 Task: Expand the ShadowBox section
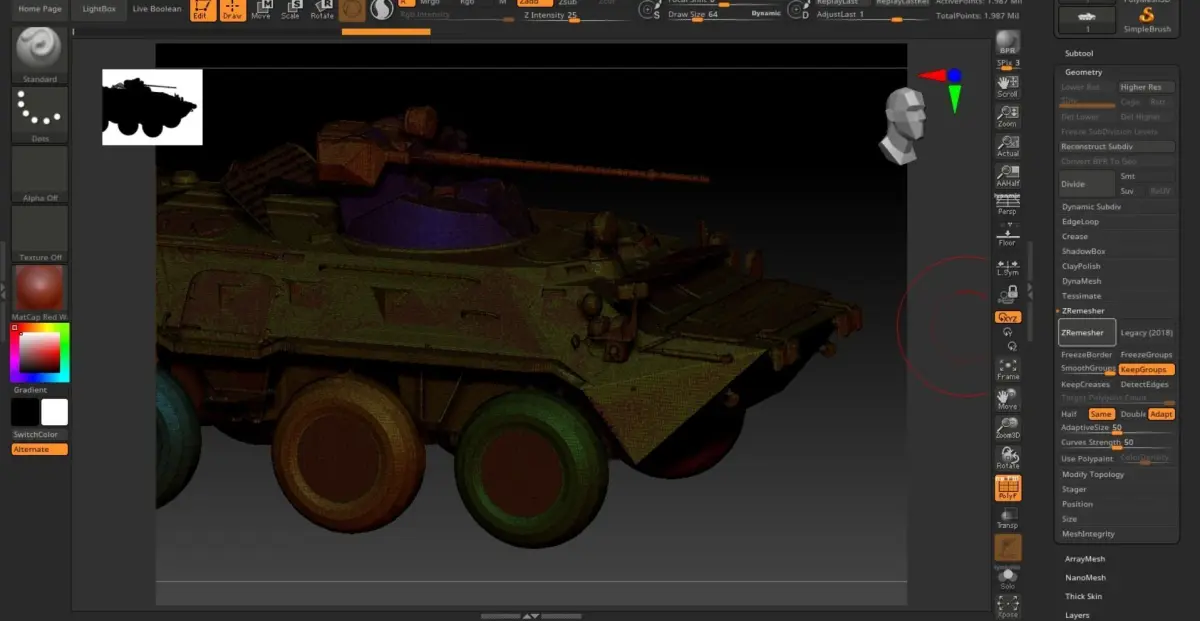click(x=1083, y=251)
